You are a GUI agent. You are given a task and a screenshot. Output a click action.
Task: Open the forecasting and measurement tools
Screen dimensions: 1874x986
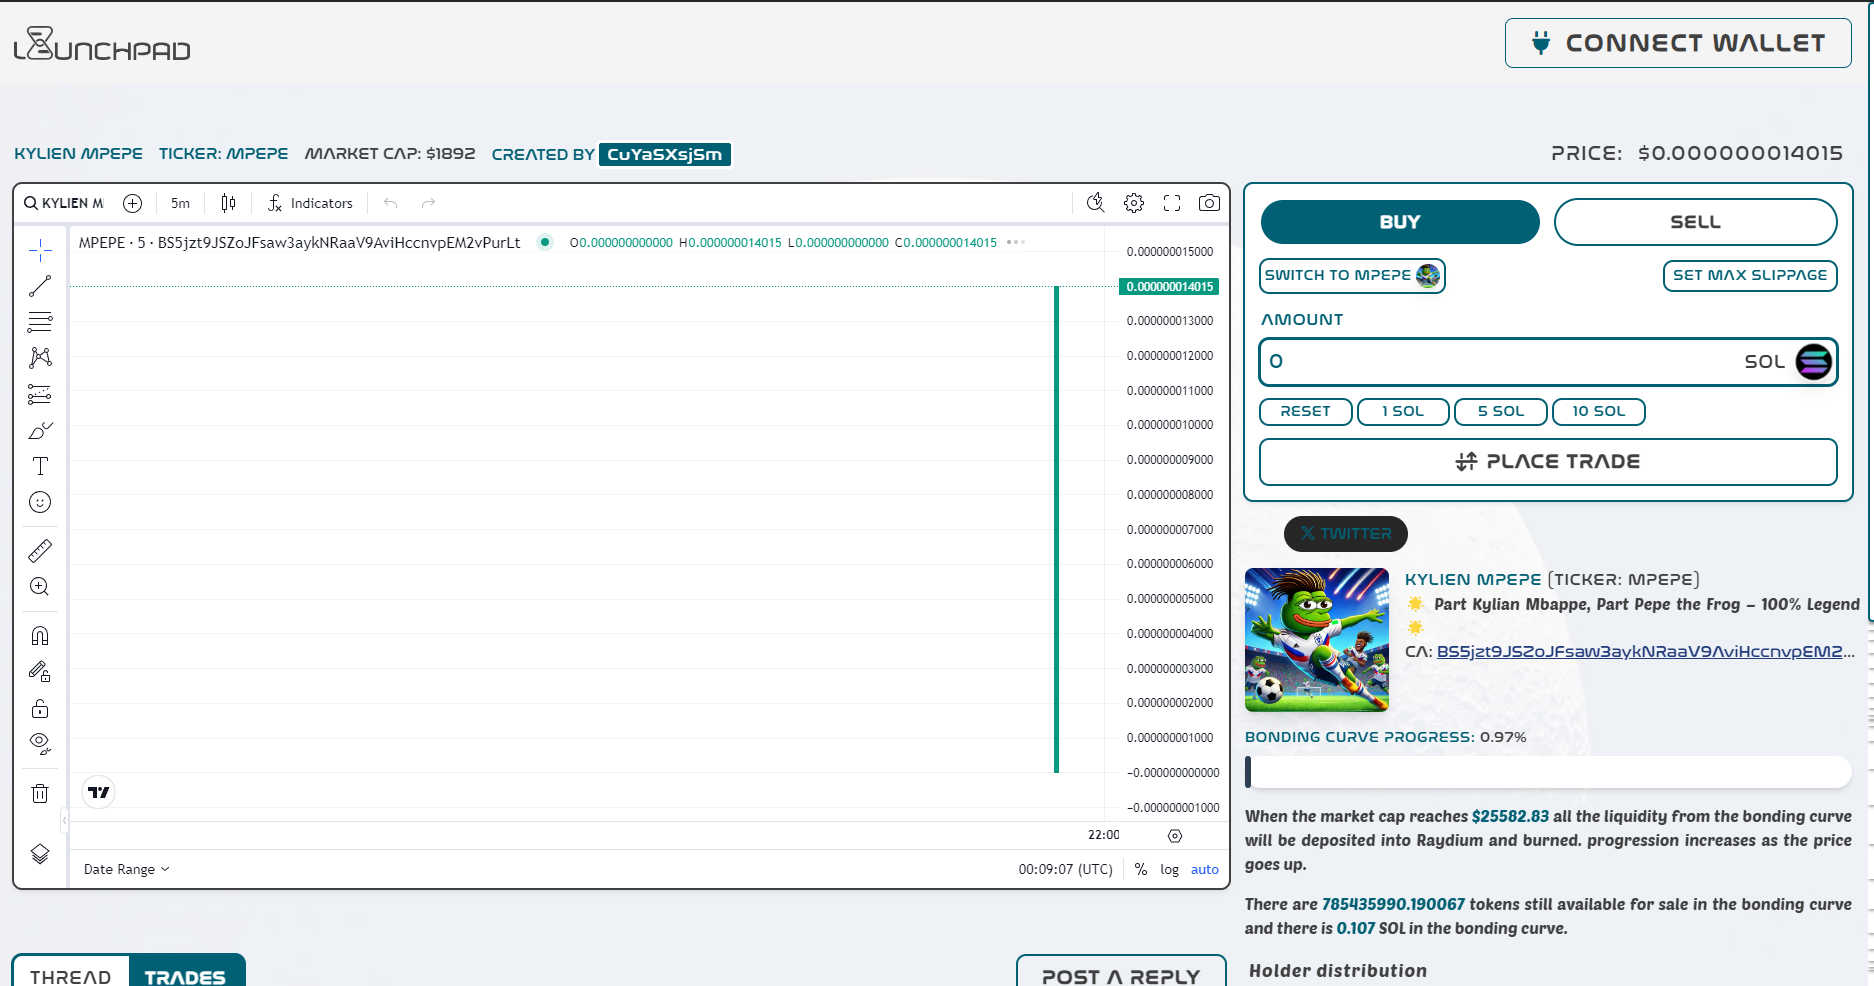40,394
